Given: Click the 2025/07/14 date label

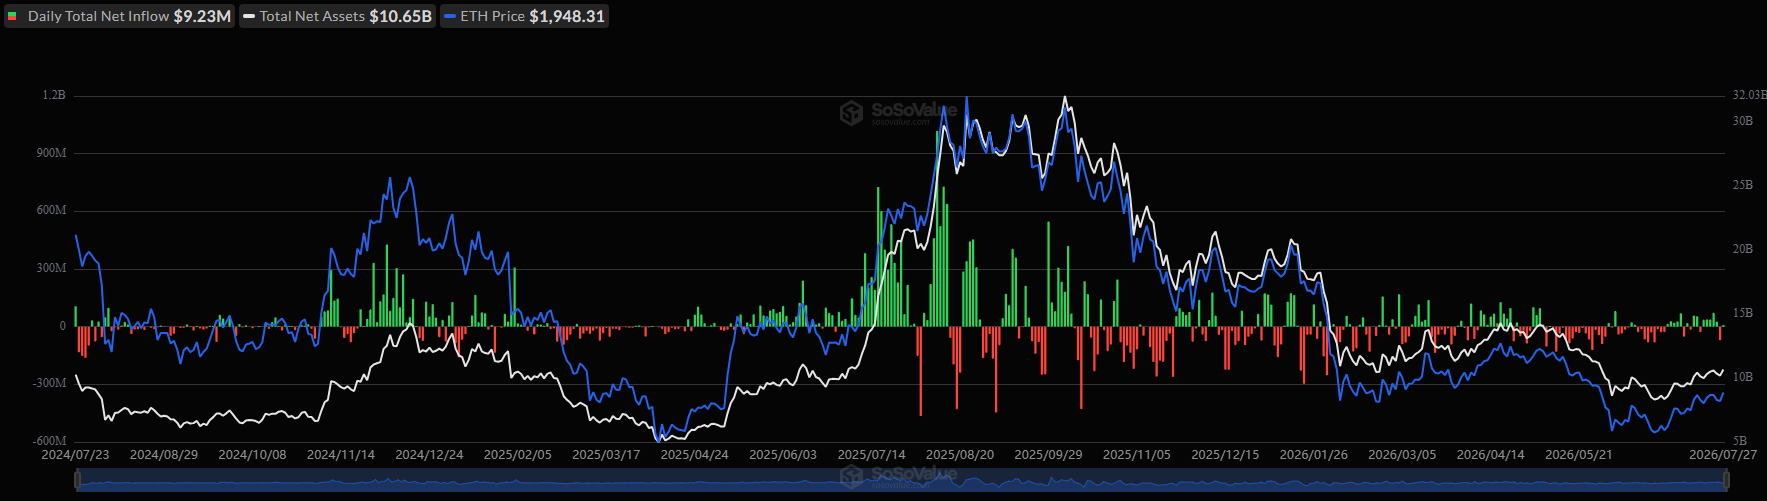Looking at the screenshot, I should 871,454.
